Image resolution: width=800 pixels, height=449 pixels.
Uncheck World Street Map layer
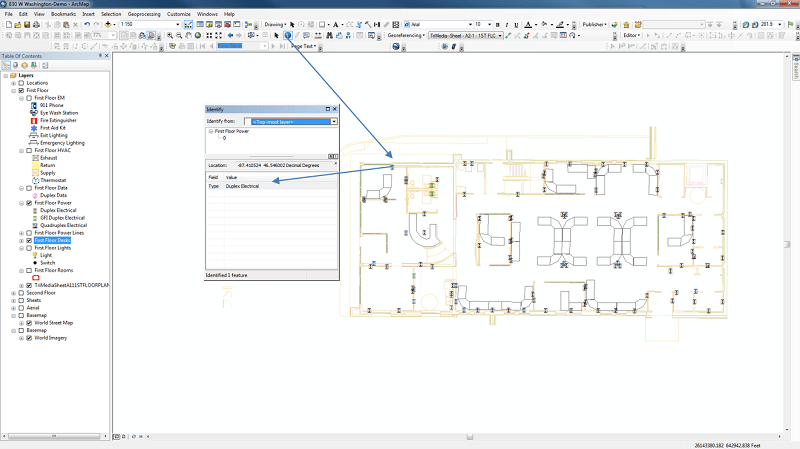pos(29,323)
